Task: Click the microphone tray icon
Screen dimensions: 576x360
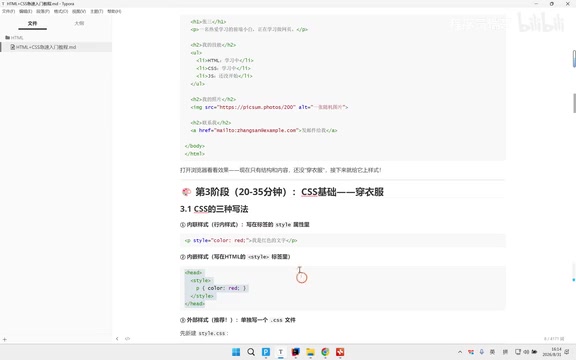Action: [x=482, y=352]
